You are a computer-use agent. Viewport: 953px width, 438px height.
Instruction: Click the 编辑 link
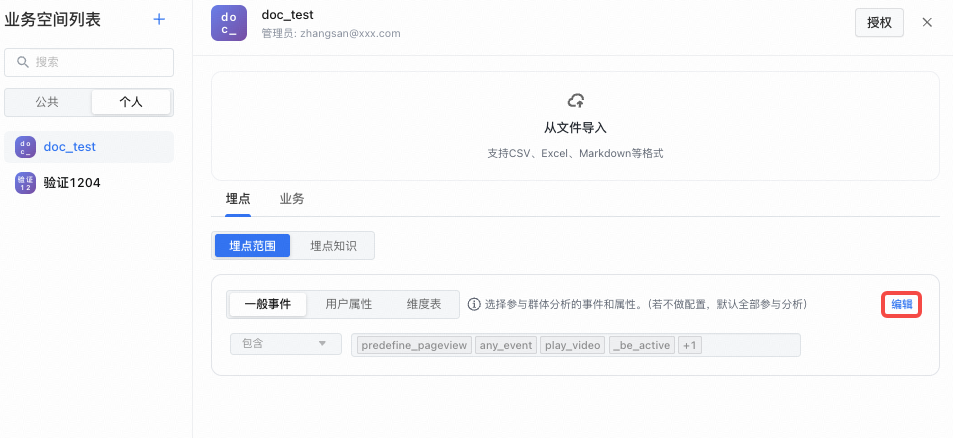coord(902,304)
